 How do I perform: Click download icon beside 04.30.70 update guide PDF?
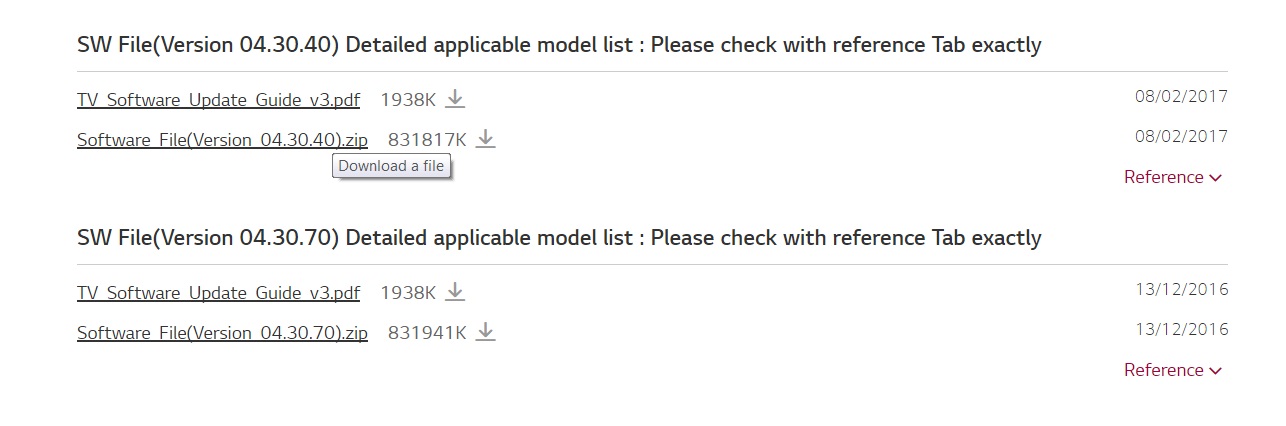point(455,292)
